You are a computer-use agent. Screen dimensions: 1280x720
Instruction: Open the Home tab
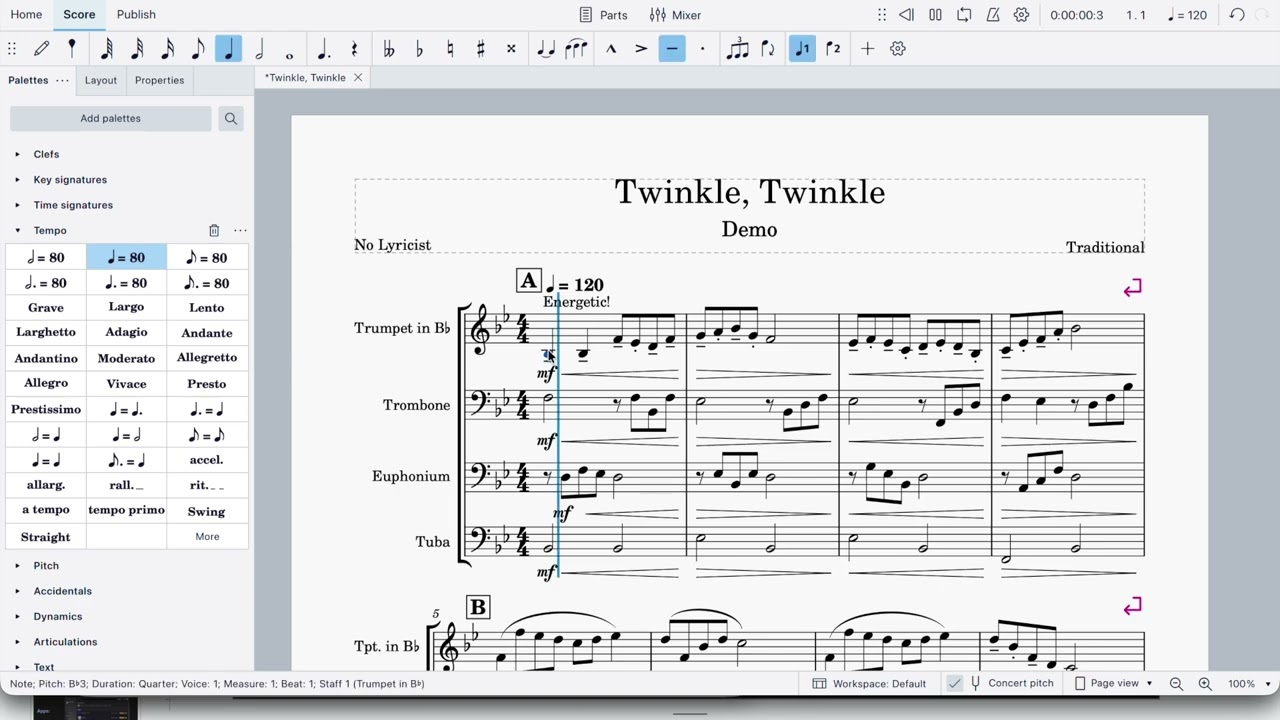click(26, 14)
